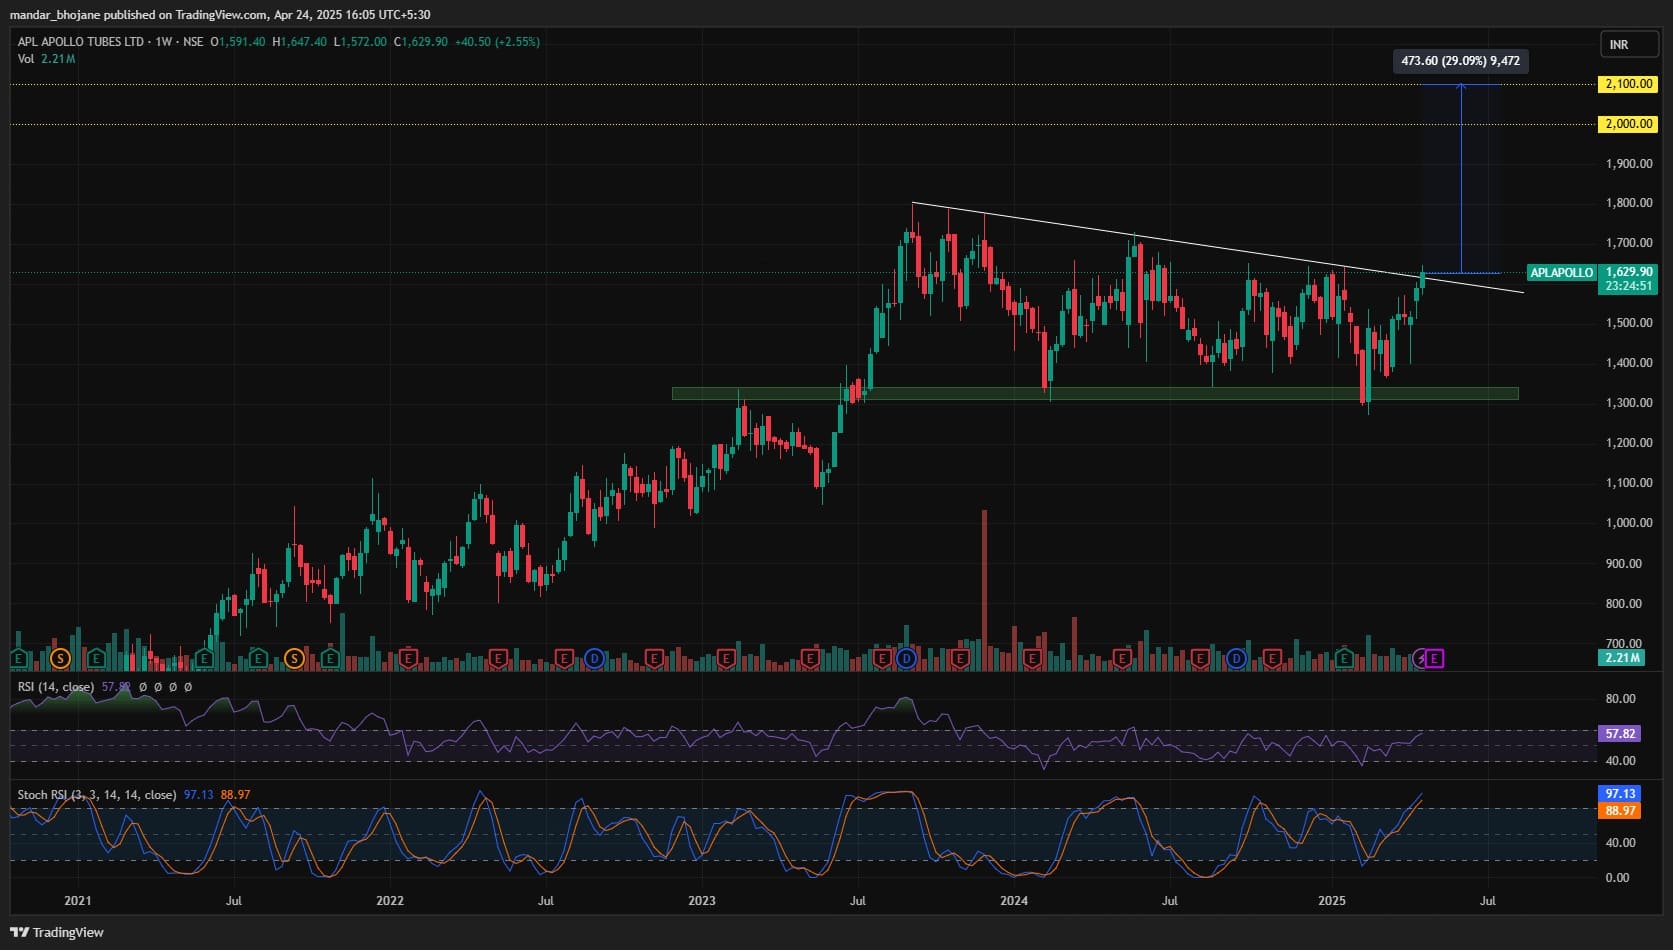Click the 57.82 RSI value label
Image resolution: width=1673 pixels, height=950 pixels.
[1620, 734]
